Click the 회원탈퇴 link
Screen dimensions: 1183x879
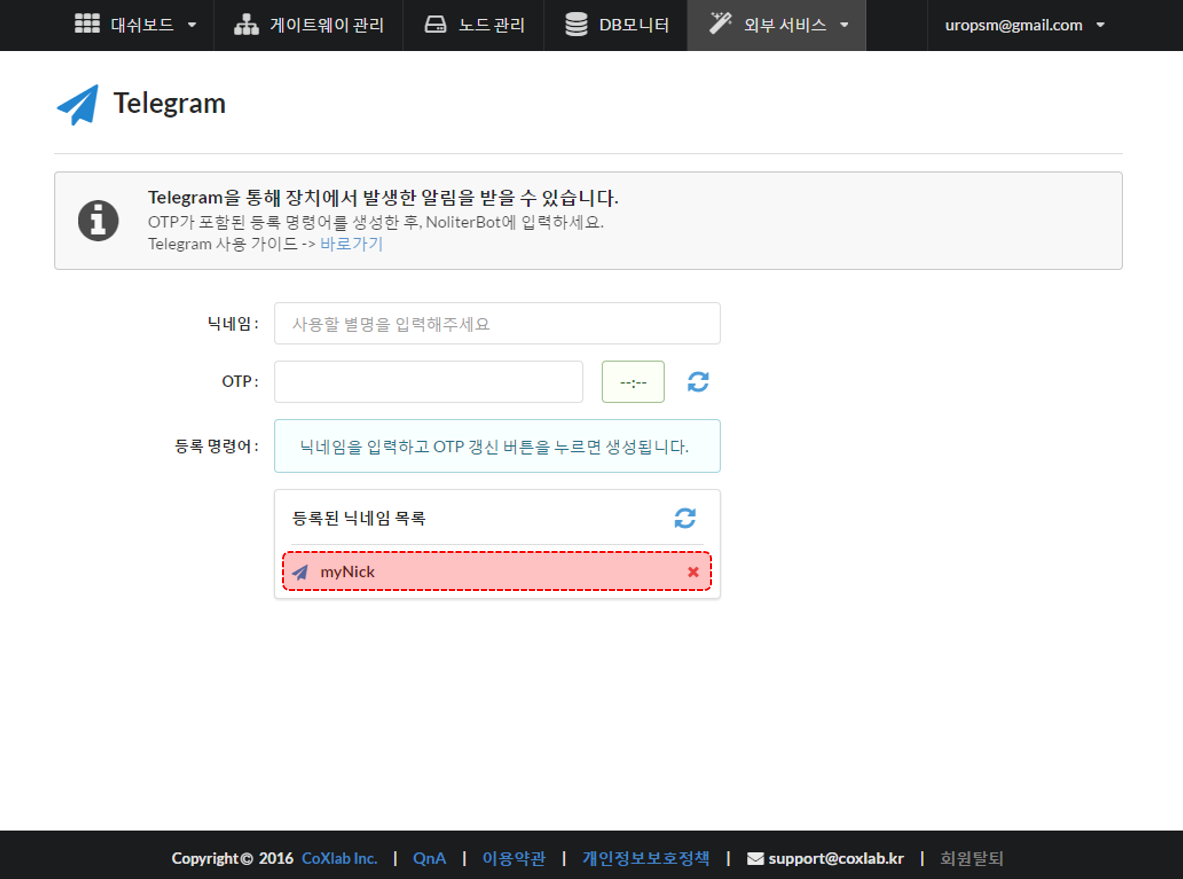point(972,858)
